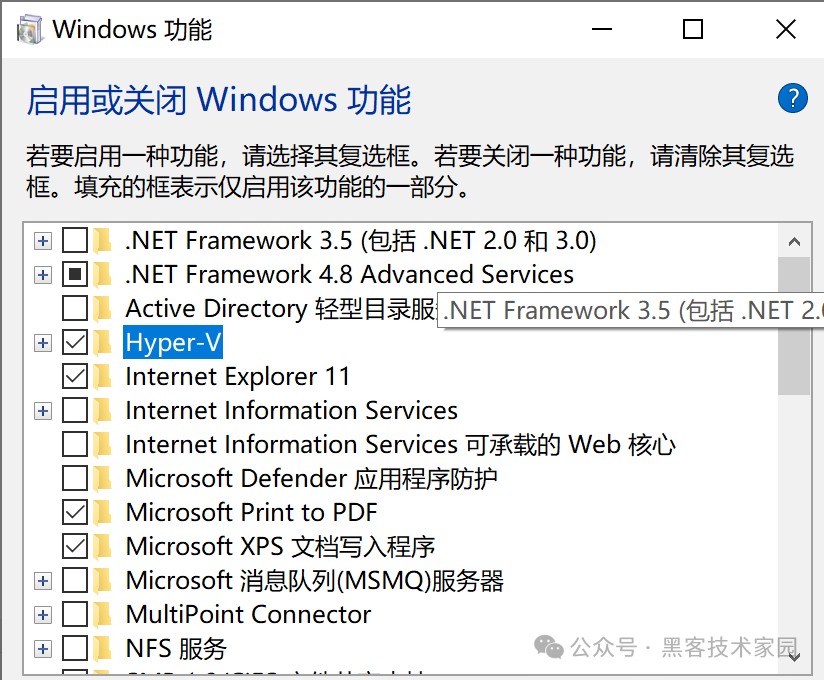Click folder icon next to Microsoft Print to PDF
824x680 pixels.
click(102, 512)
